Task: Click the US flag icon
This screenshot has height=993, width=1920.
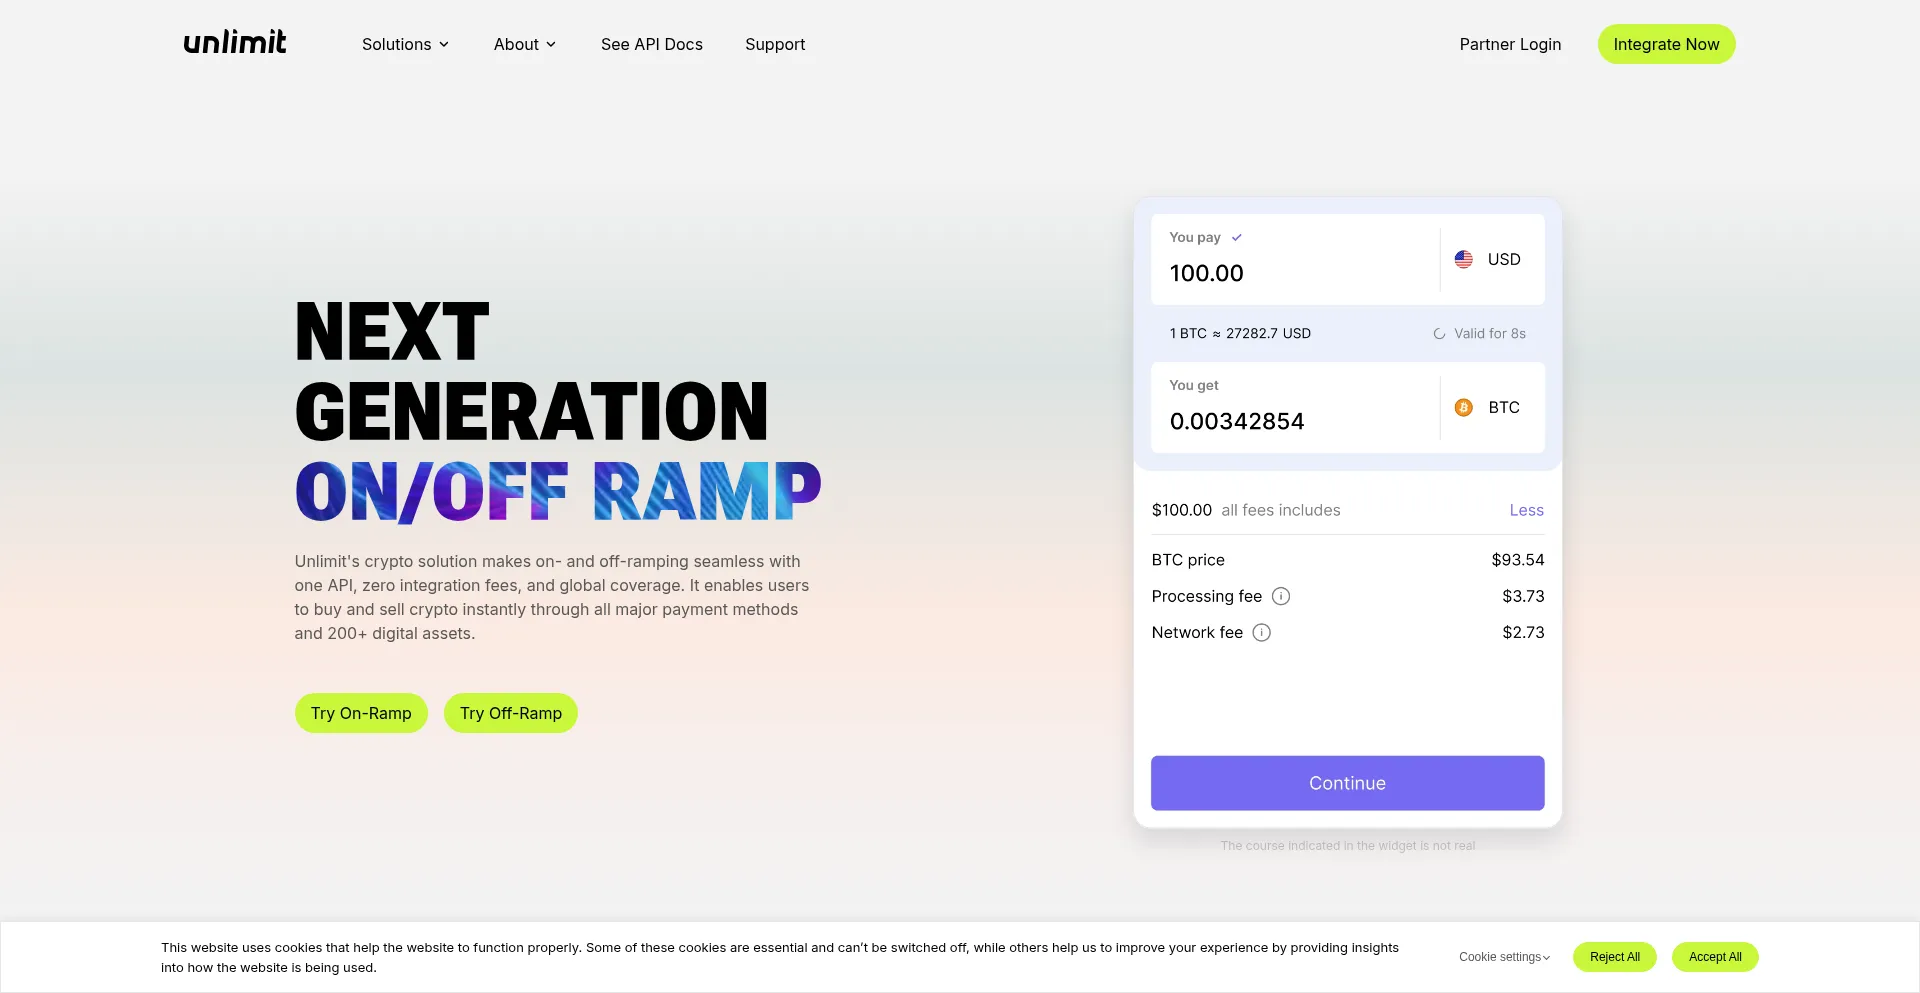Action: (x=1463, y=259)
